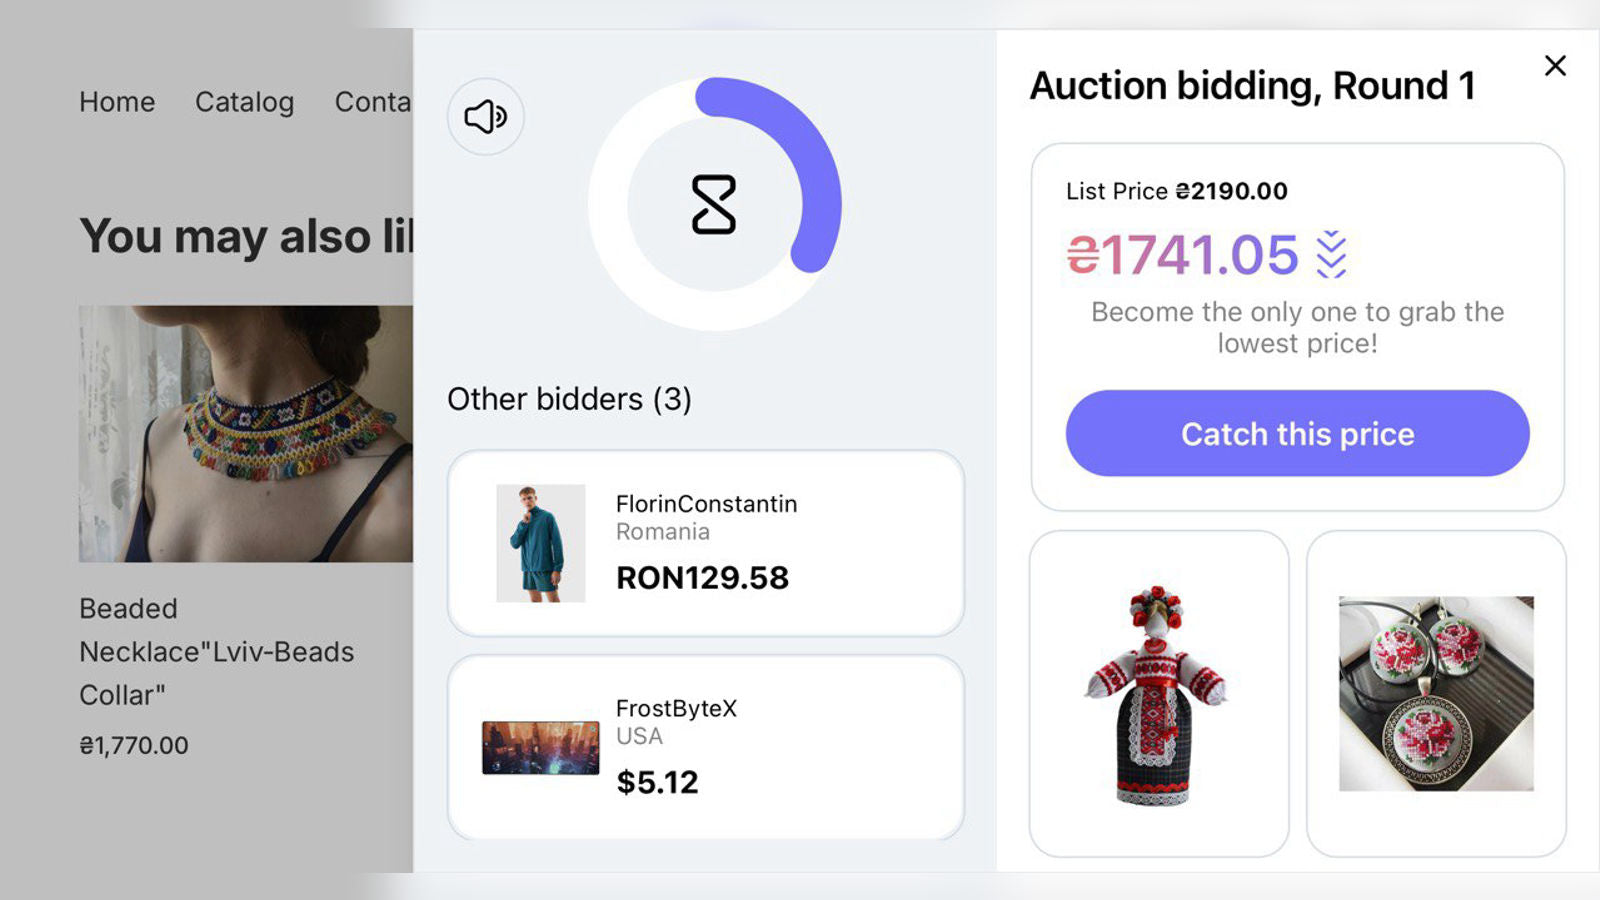Click the purple countdown progress ring
The image size is (1600, 900).
714,204
